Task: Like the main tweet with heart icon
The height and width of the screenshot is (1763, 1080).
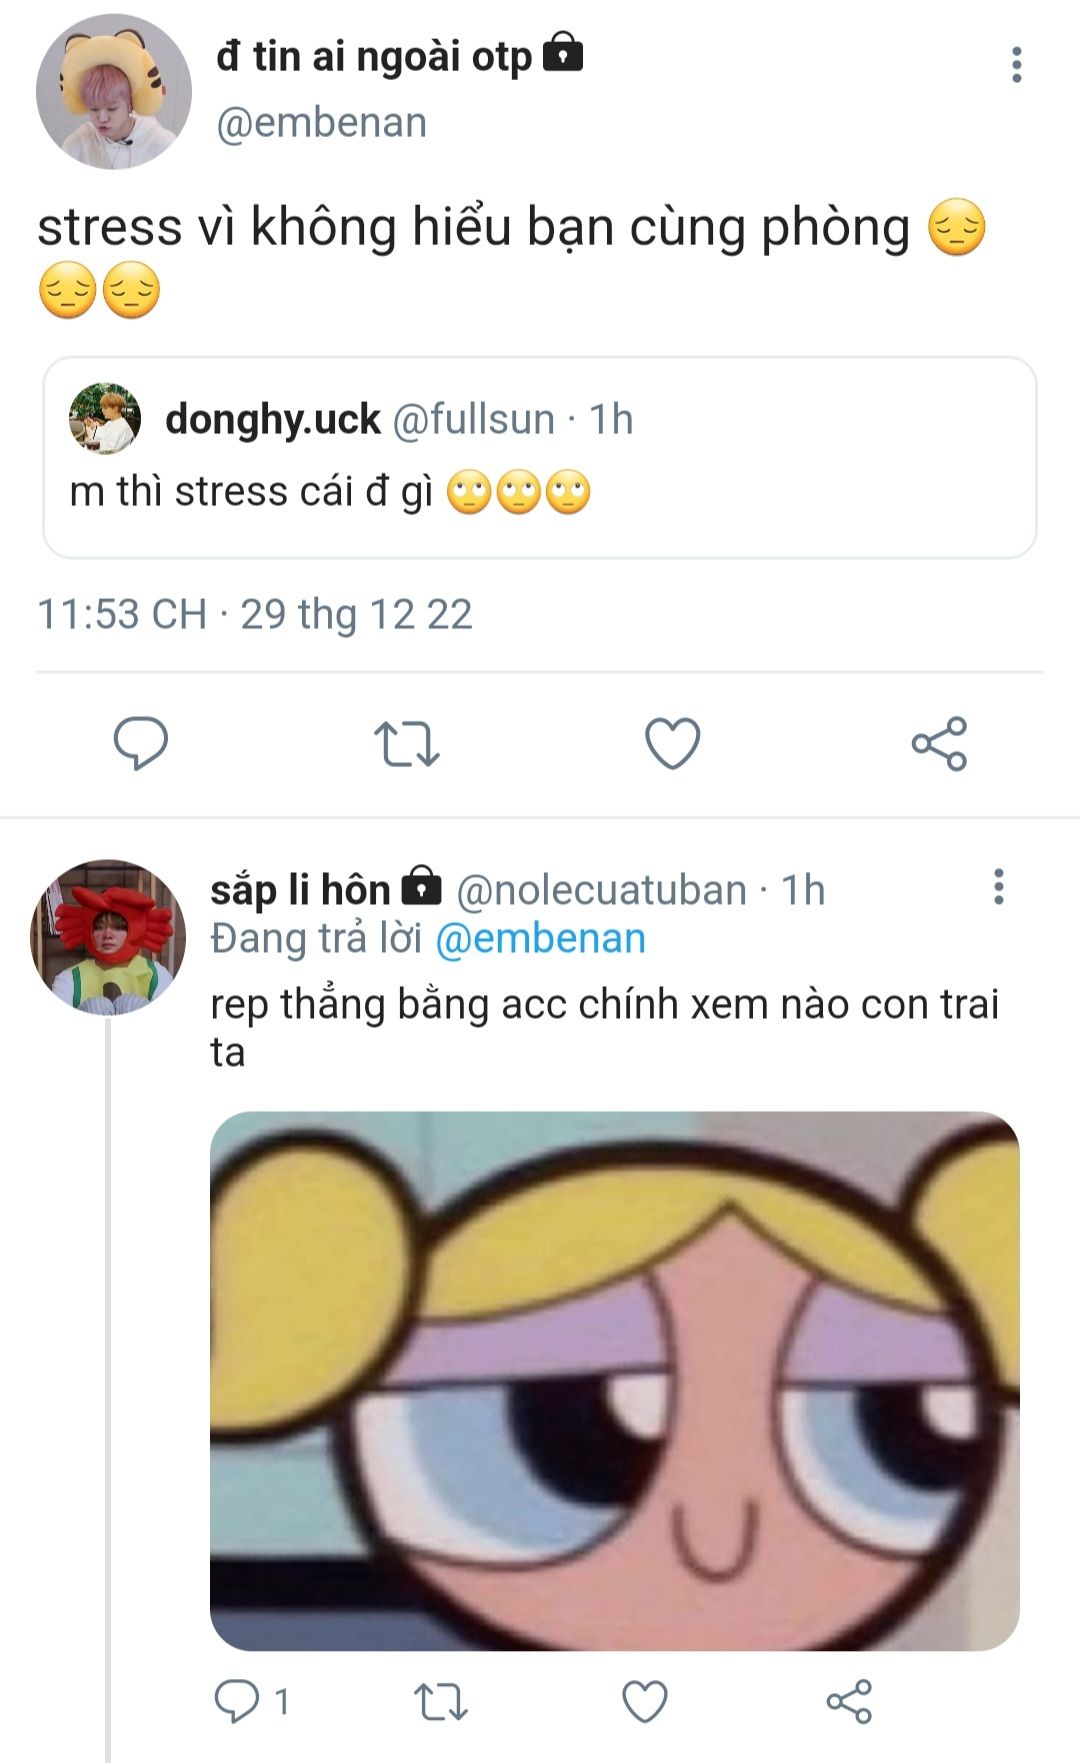Action: (x=672, y=744)
